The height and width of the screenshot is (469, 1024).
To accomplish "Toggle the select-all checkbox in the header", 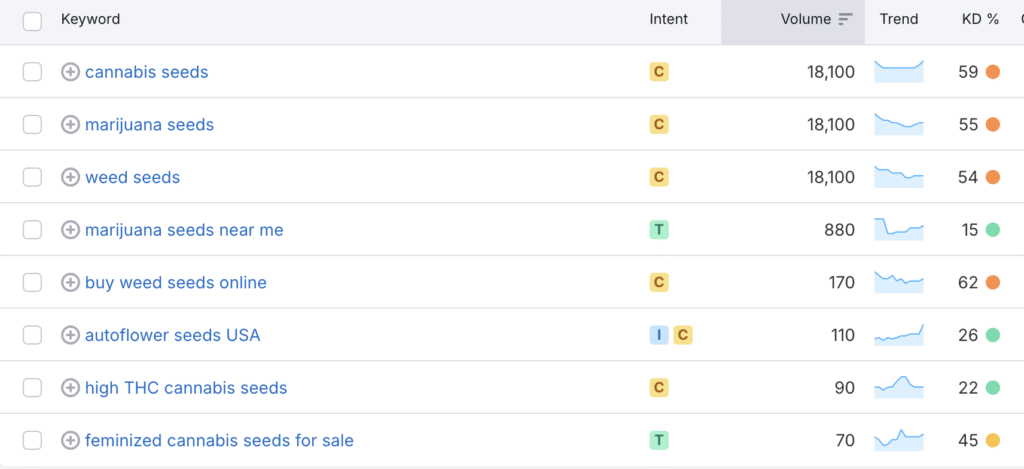I will coord(32,21).
